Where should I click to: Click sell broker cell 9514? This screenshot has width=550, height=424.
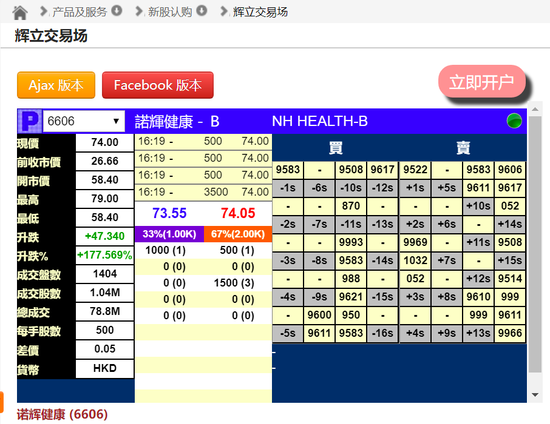pyautogui.click(x=510, y=278)
